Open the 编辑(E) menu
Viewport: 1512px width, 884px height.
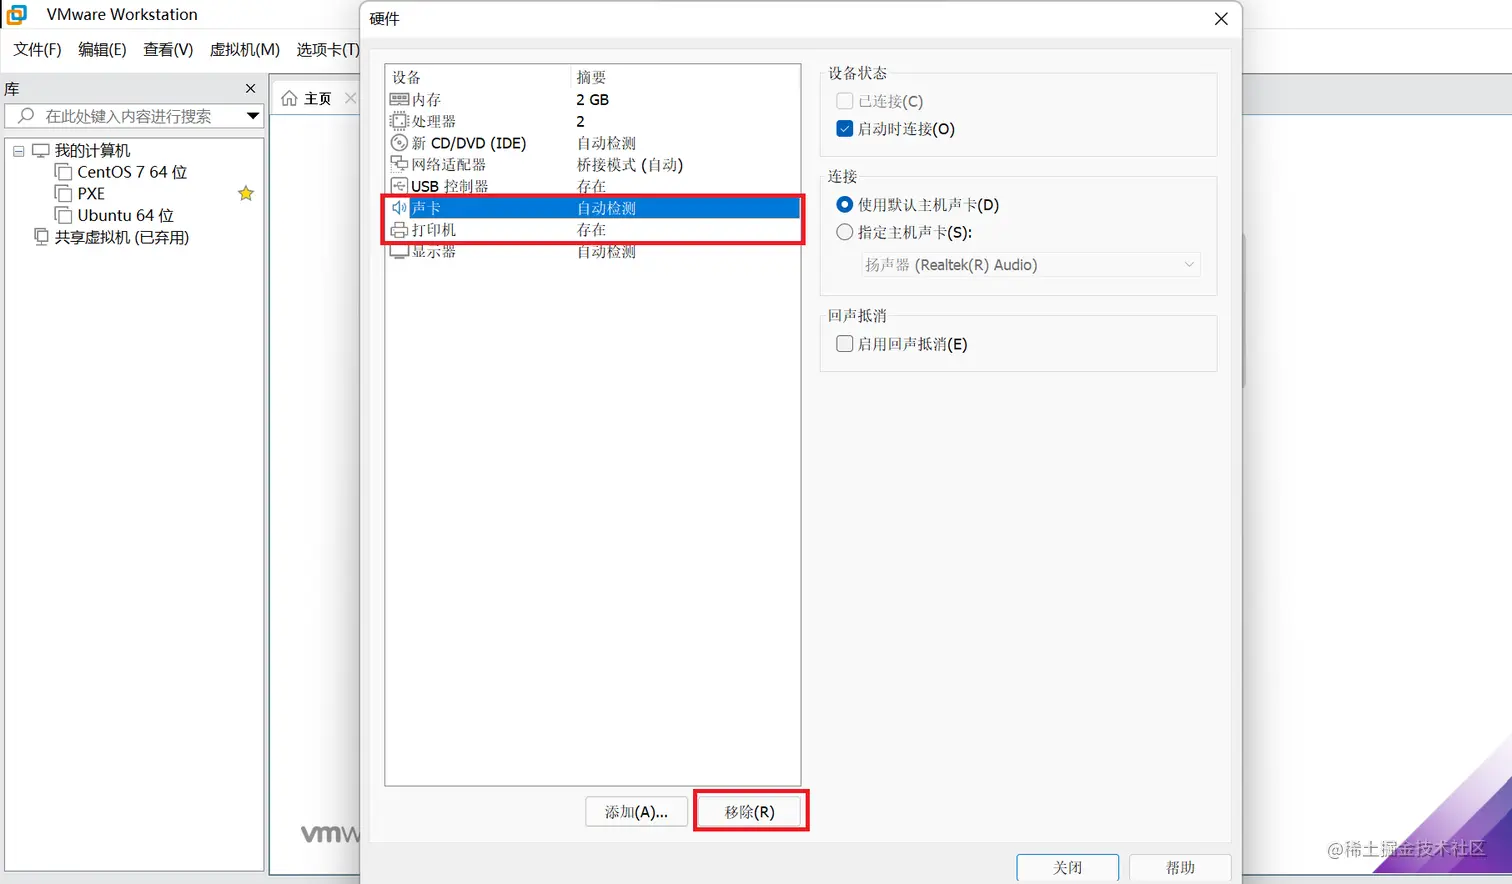(x=102, y=49)
